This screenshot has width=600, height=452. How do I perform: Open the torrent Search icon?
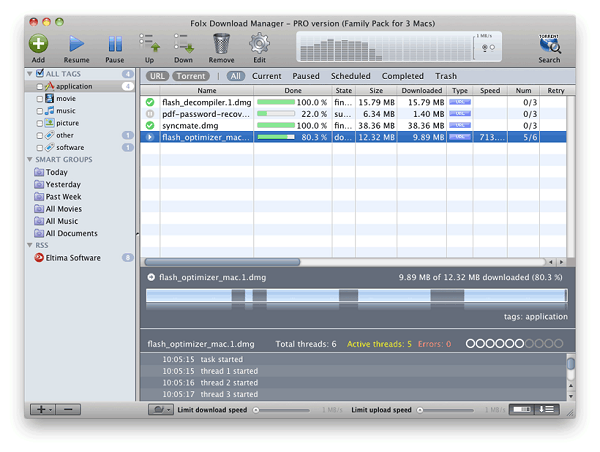(549, 43)
